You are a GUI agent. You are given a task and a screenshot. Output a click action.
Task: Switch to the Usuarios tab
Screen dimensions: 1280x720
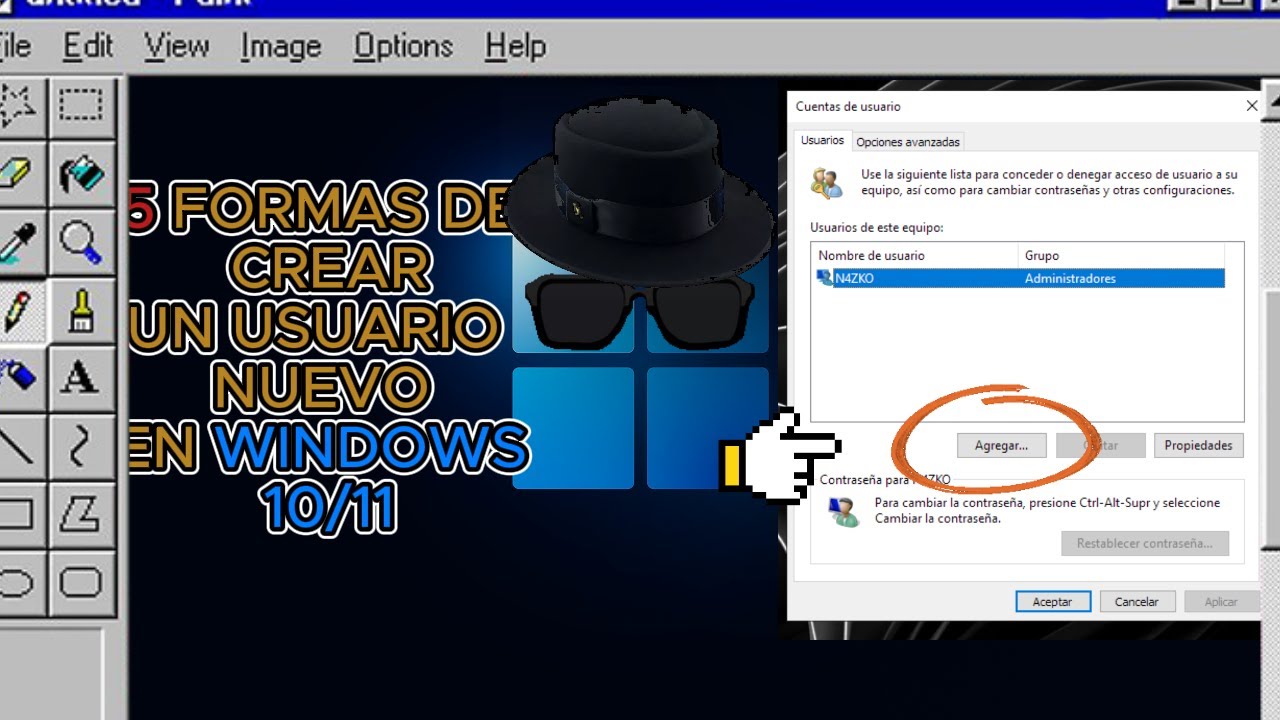pyautogui.click(x=822, y=141)
